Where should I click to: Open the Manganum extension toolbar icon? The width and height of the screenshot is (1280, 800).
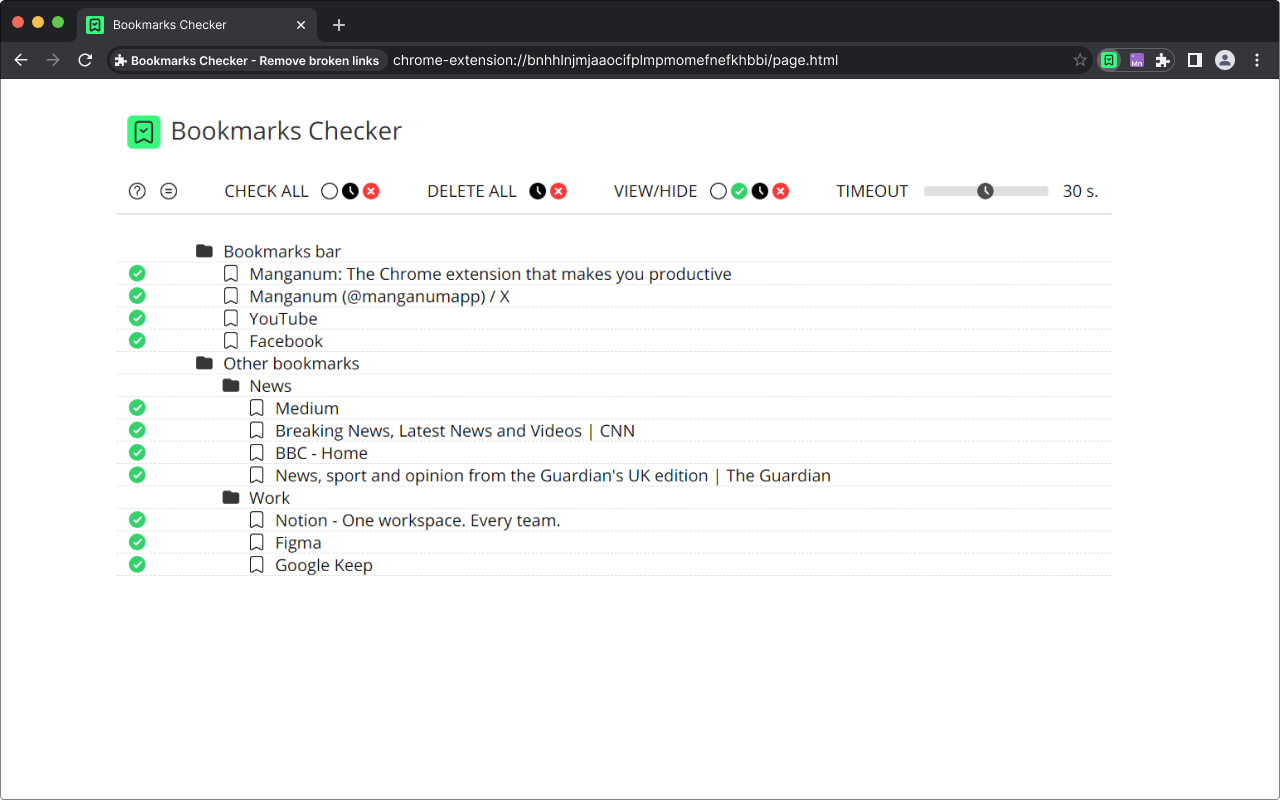1136,60
